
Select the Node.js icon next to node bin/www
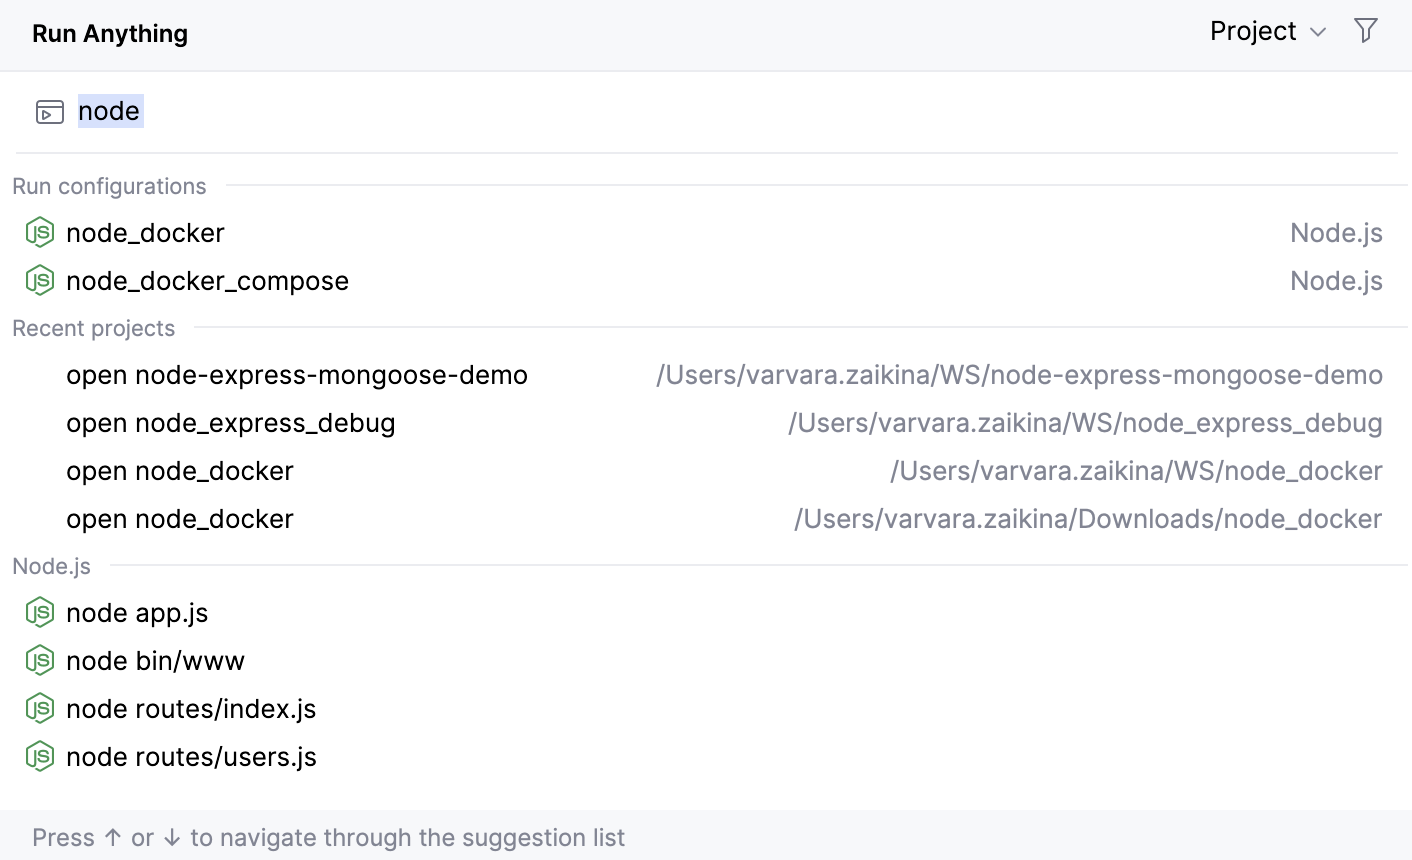tap(39, 660)
